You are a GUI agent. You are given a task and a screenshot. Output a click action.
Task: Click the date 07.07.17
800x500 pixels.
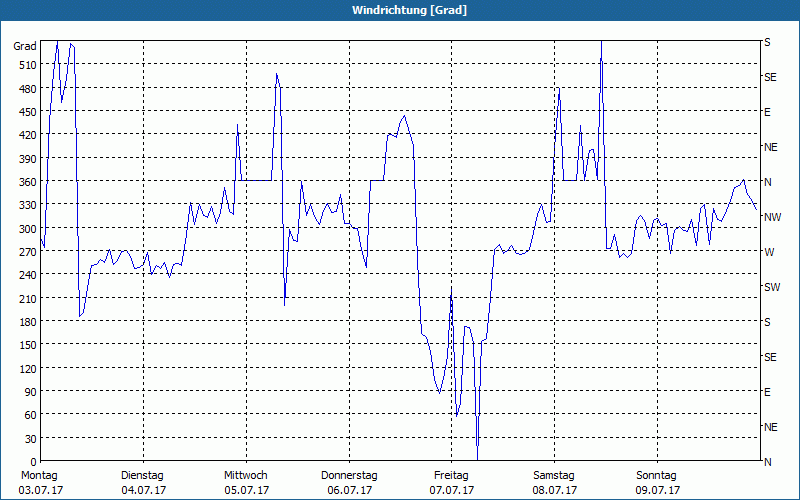pyautogui.click(x=452, y=490)
